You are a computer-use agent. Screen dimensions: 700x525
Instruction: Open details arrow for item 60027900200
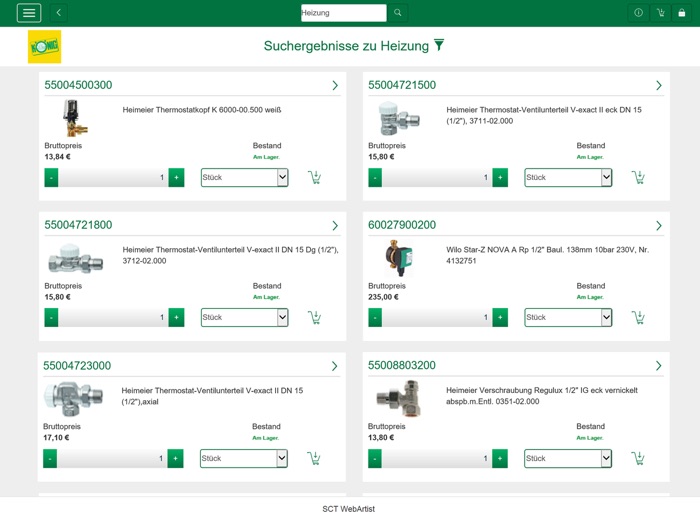tap(658, 226)
